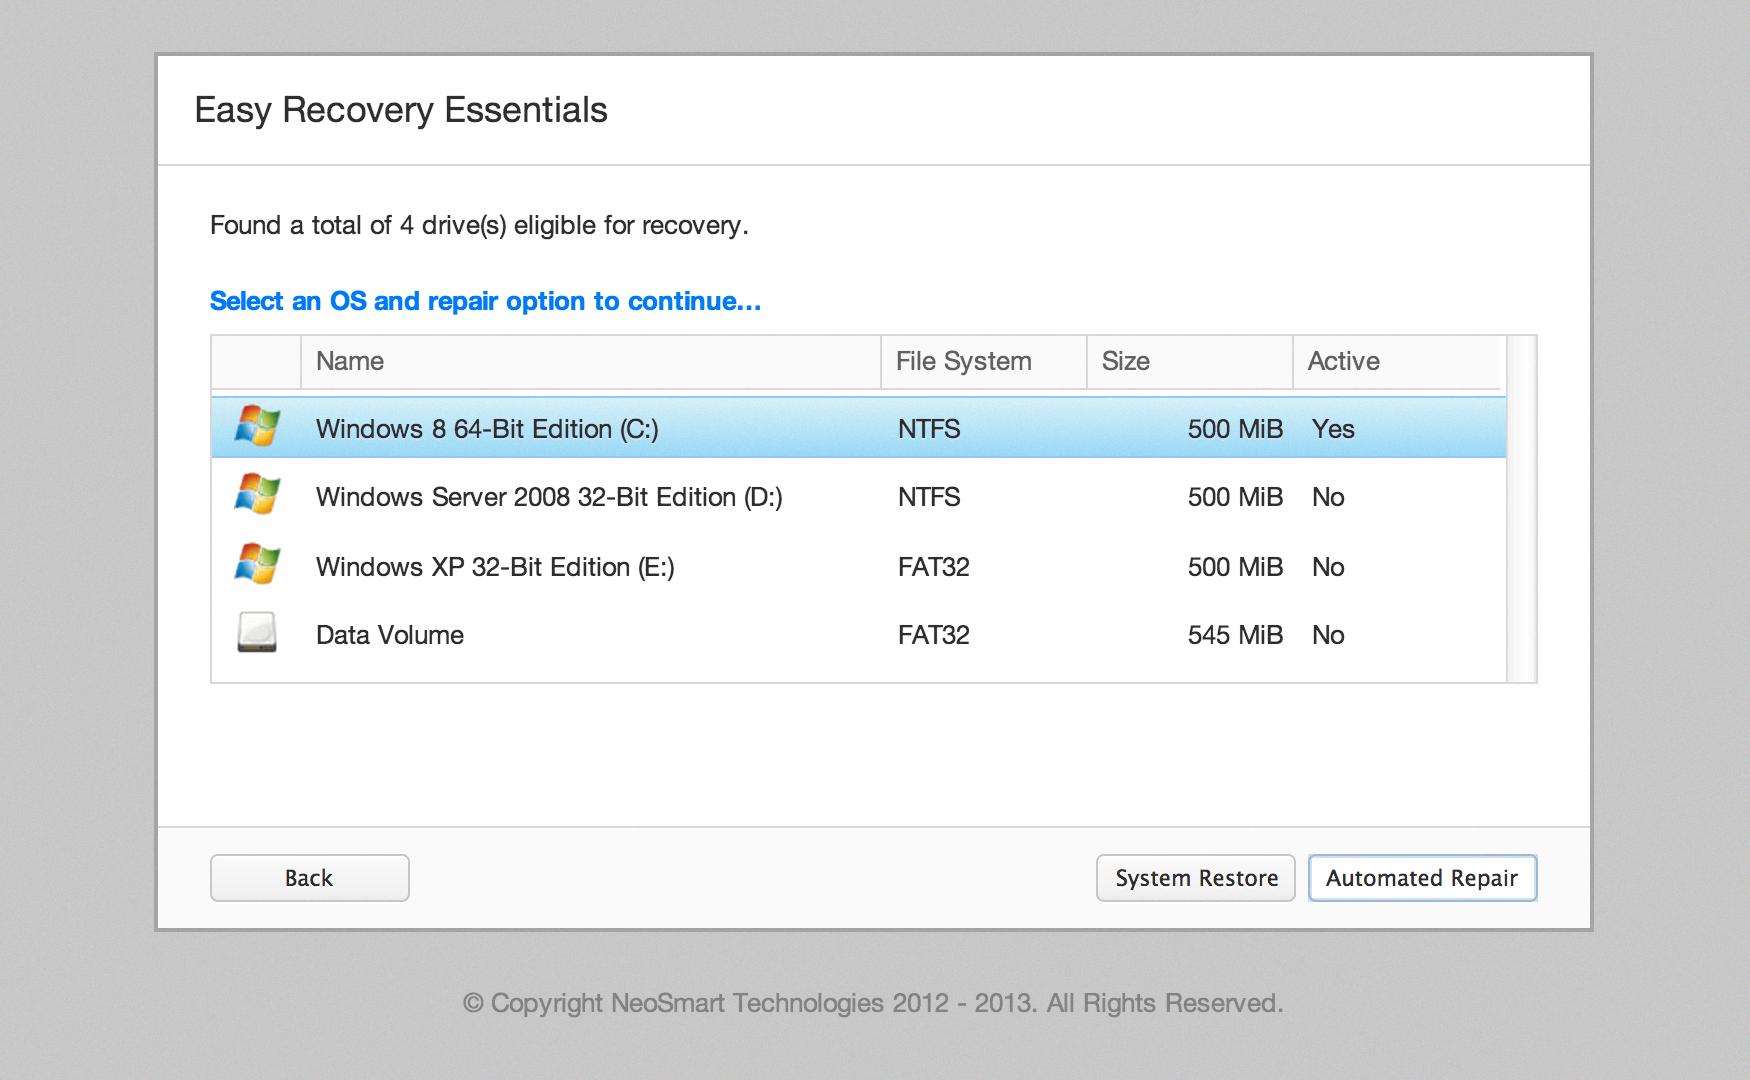Image resolution: width=1750 pixels, height=1080 pixels.
Task: Select Windows Server 2008 32-Bit Edition (D:)
Action: click(549, 497)
